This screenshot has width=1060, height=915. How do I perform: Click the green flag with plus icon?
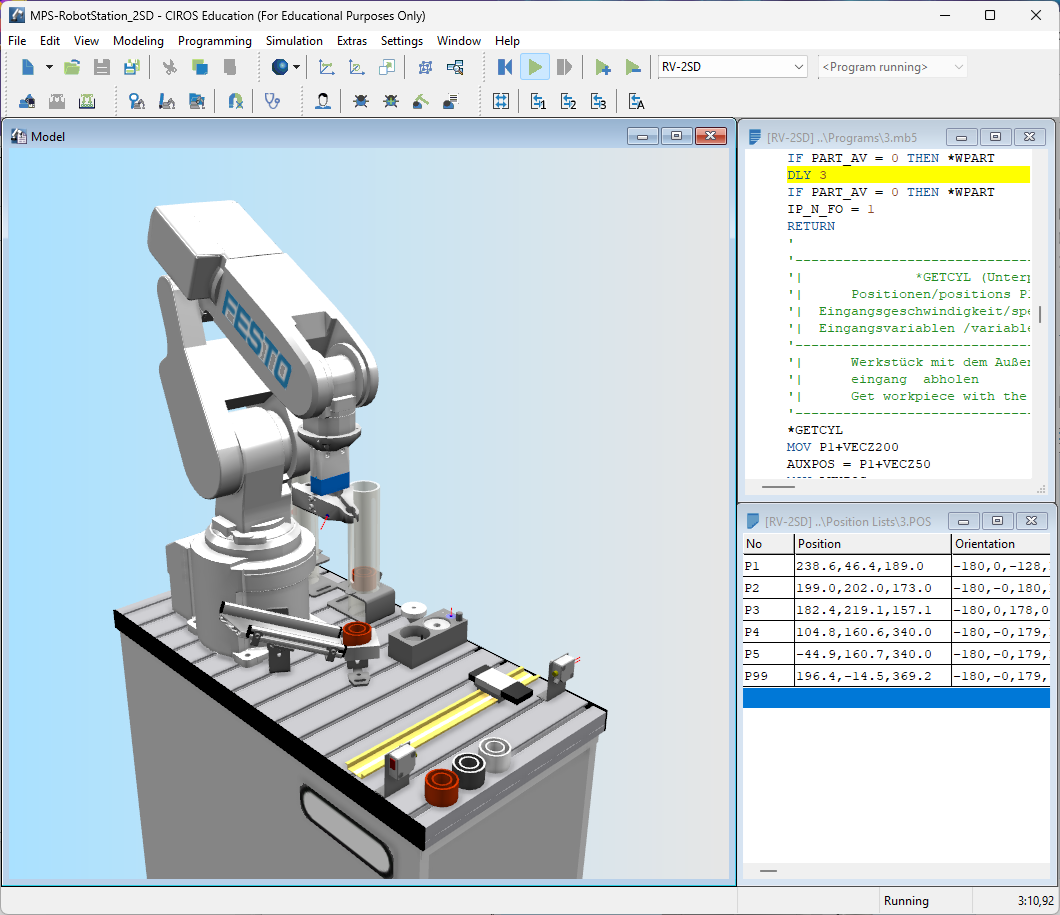(x=603, y=67)
